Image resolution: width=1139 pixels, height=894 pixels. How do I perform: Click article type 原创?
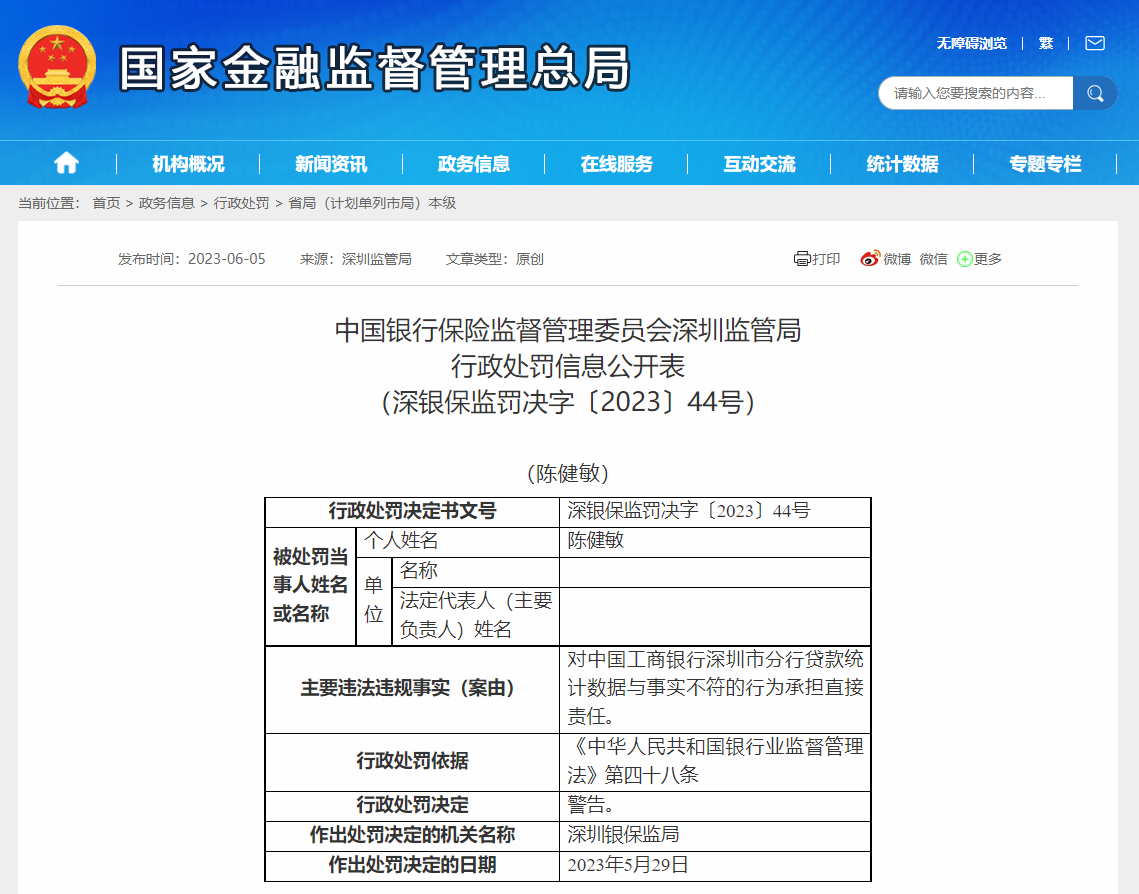tap(530, 259)
